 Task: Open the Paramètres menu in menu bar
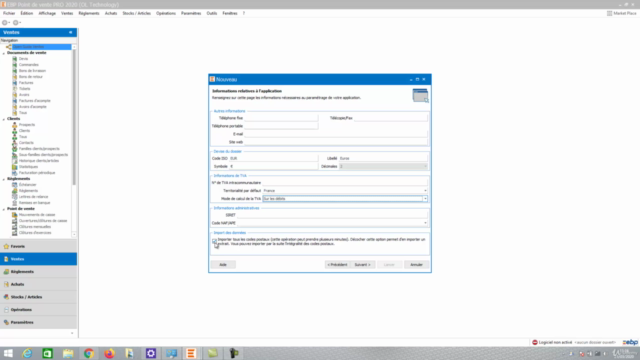pyautogui.click(x=191, y=13)
